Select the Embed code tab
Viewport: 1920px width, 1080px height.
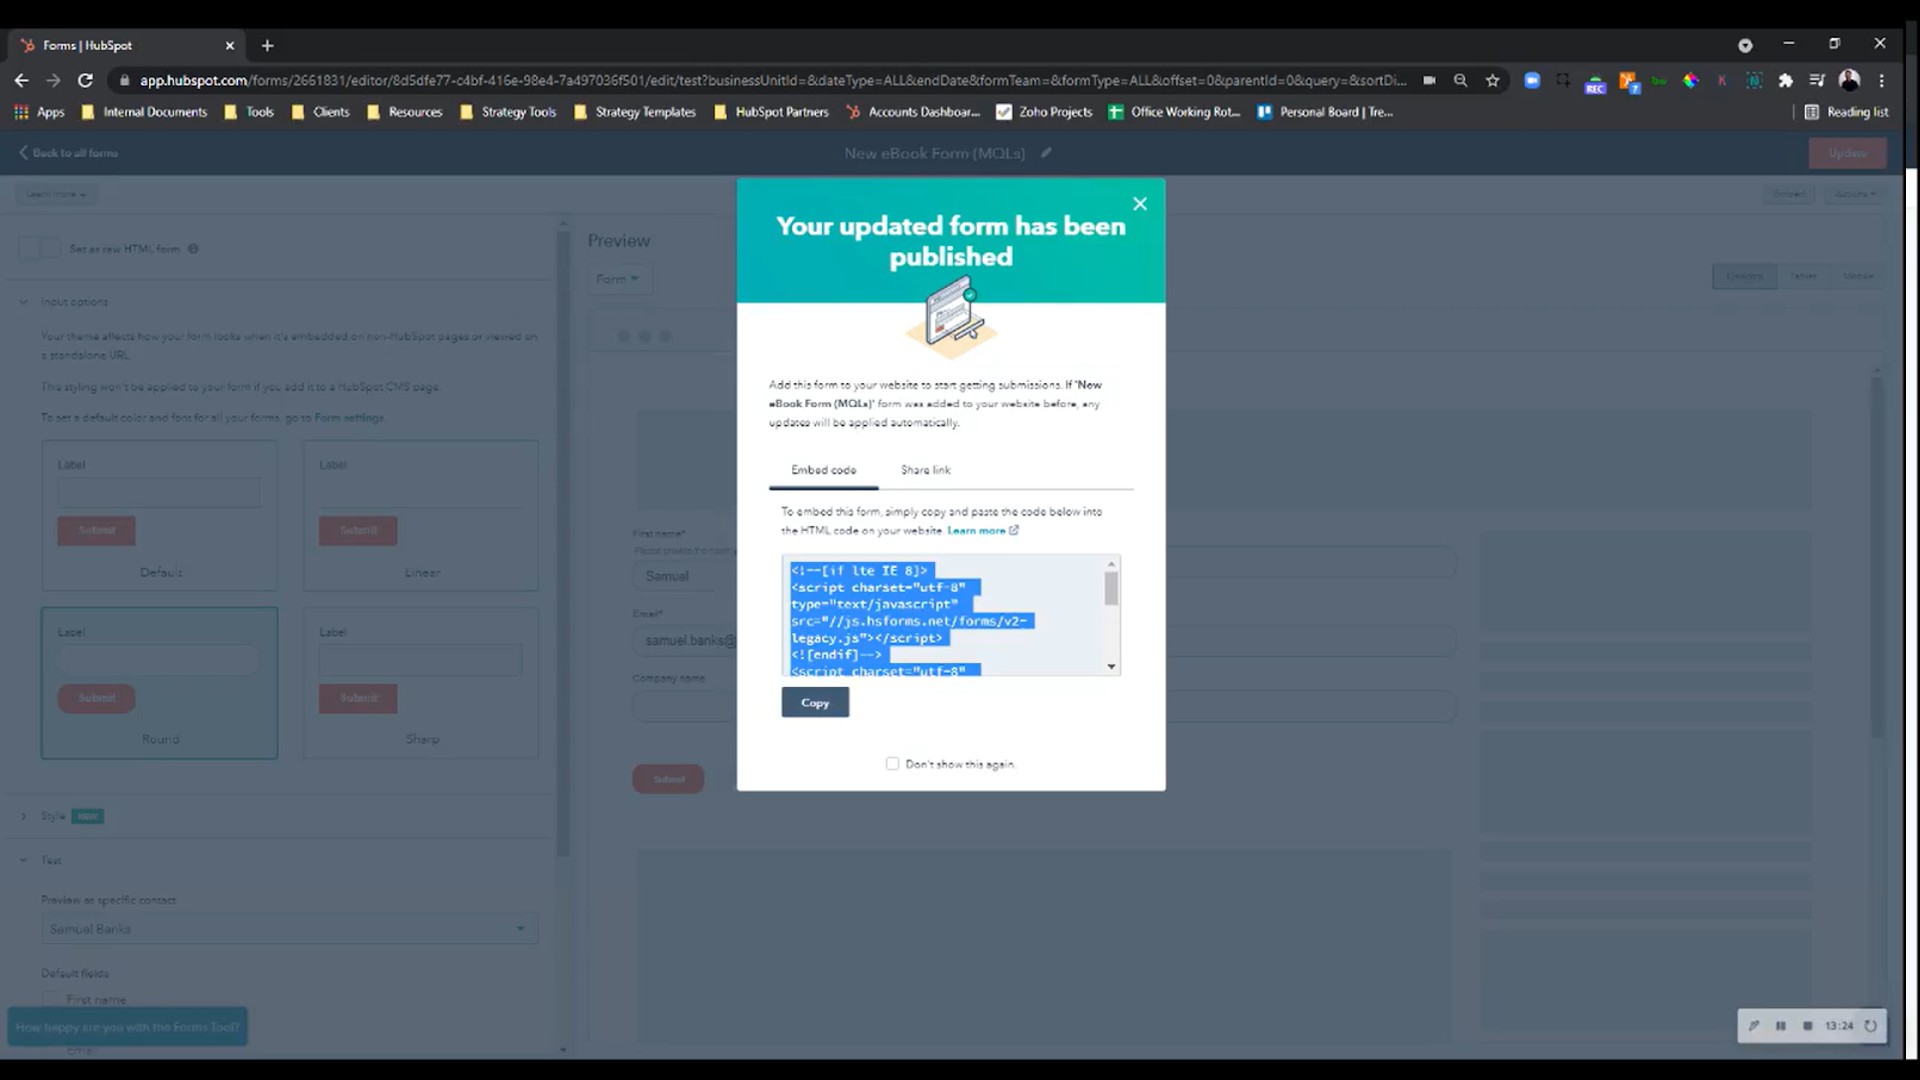823,470
